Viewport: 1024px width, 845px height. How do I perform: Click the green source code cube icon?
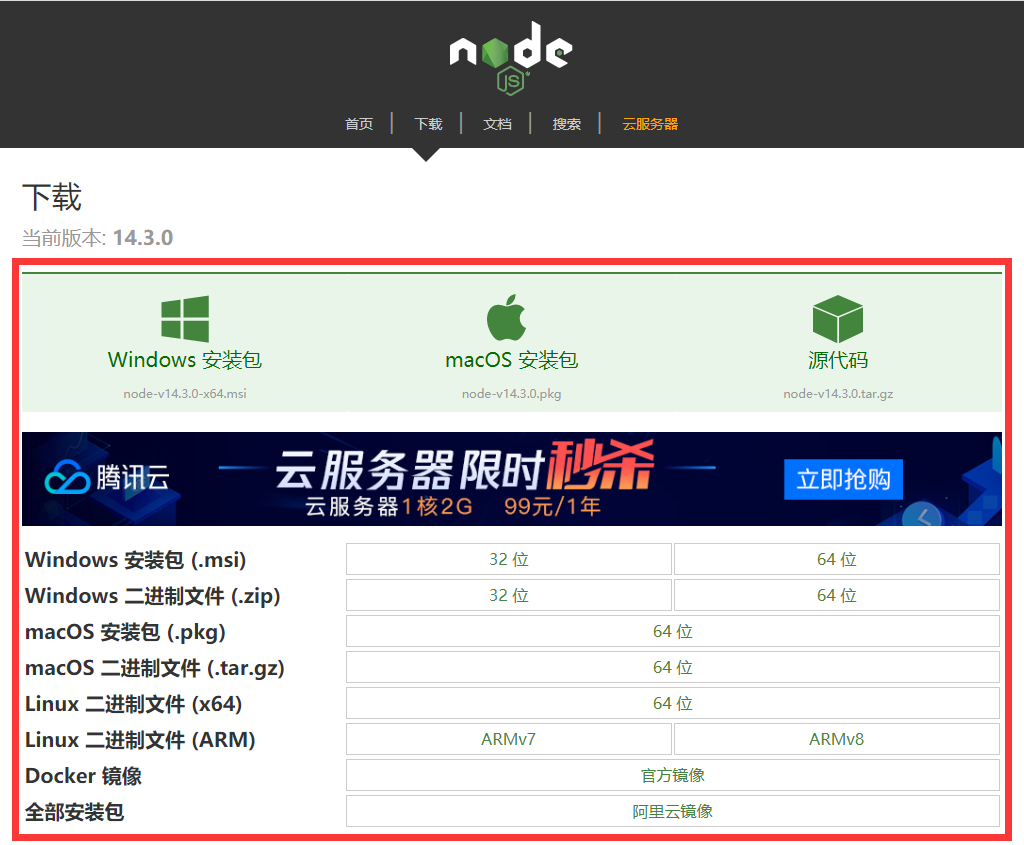click(x=838, y=319)
